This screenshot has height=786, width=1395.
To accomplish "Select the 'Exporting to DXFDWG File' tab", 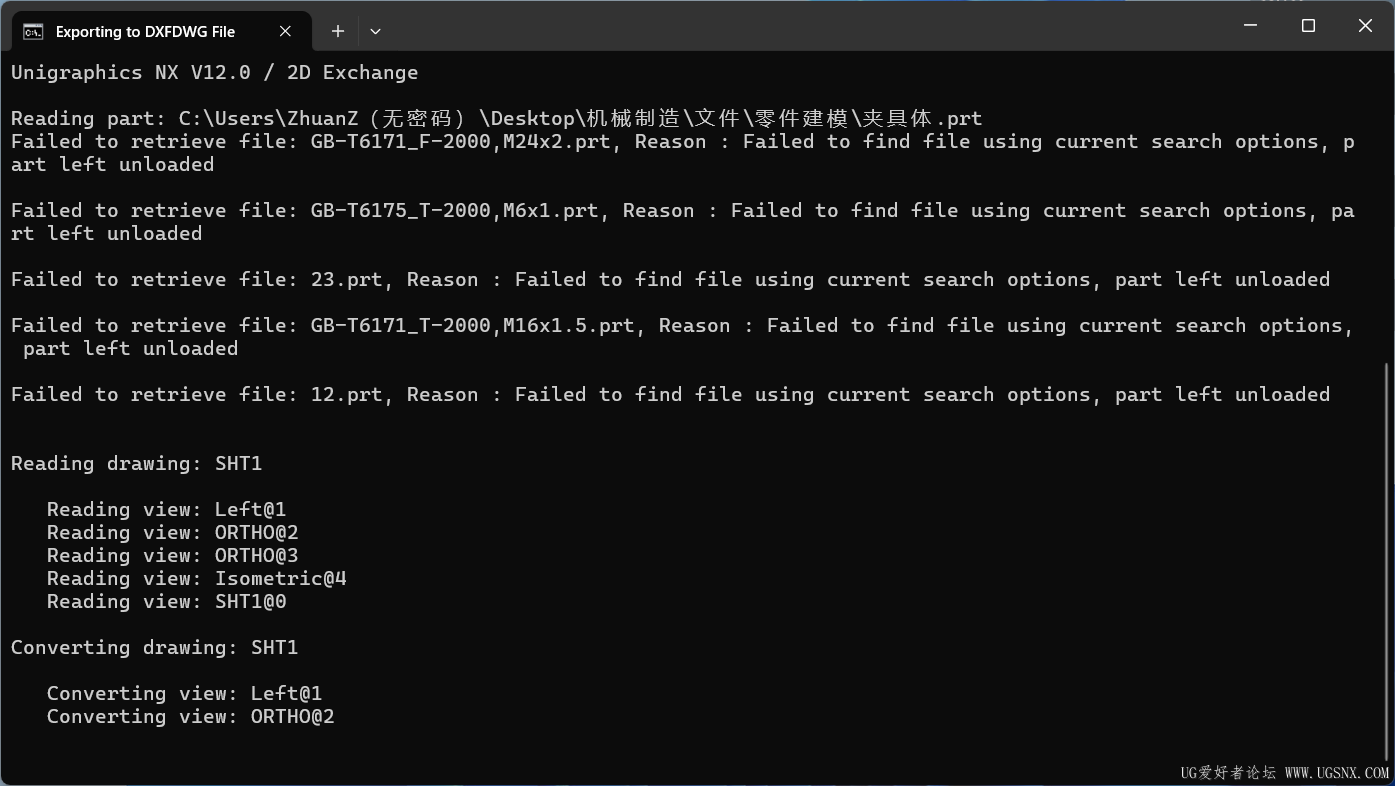I will pos(145,32).
